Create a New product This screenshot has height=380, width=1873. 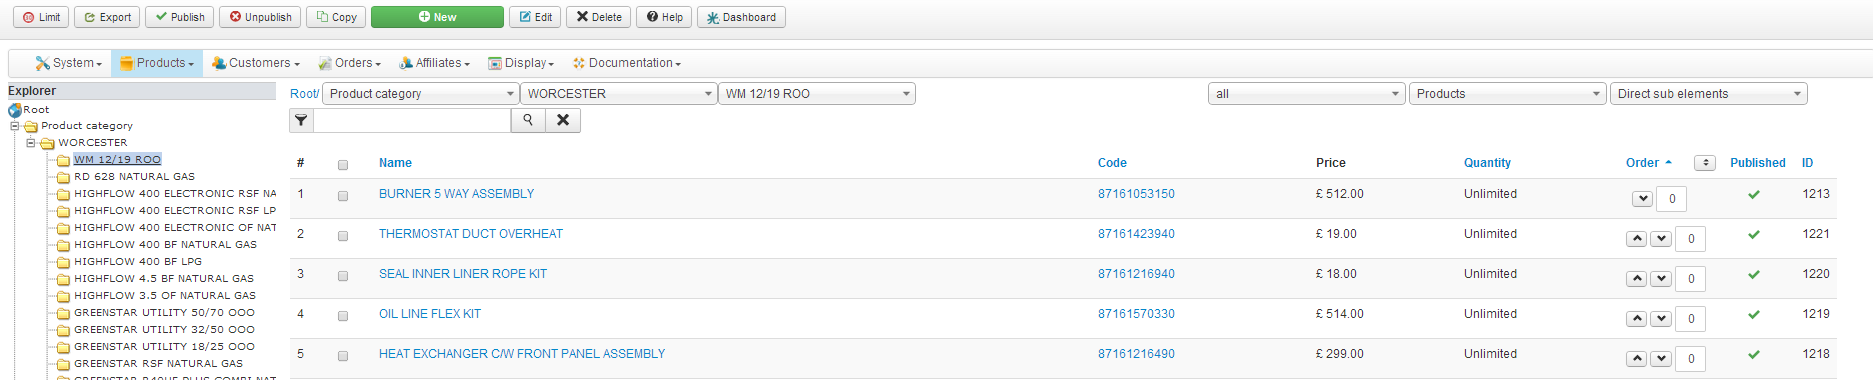point(437,17)
